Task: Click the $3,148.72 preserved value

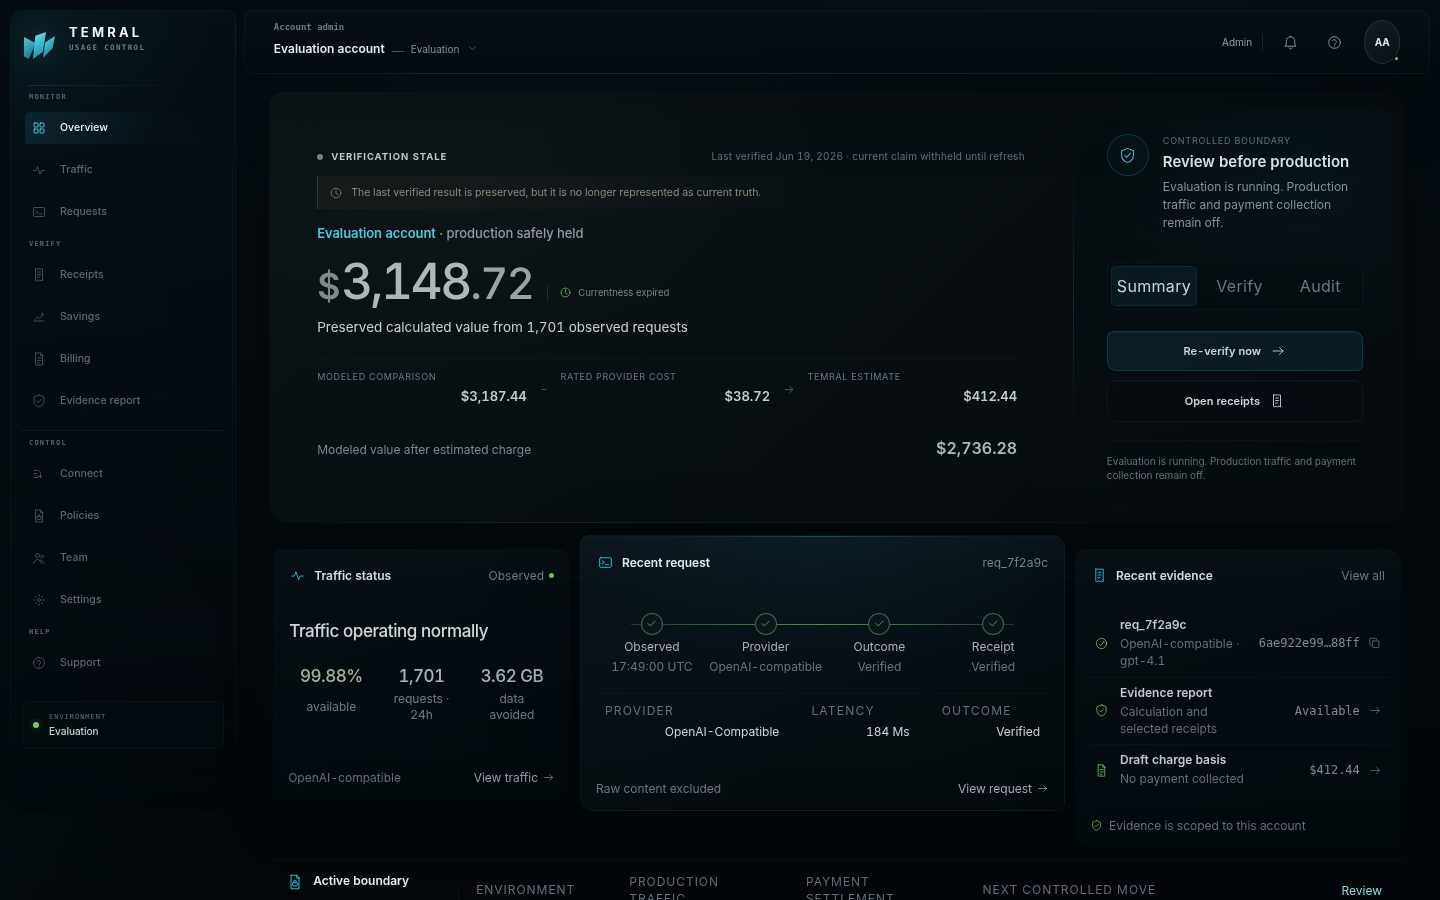Action: (425, 283)
